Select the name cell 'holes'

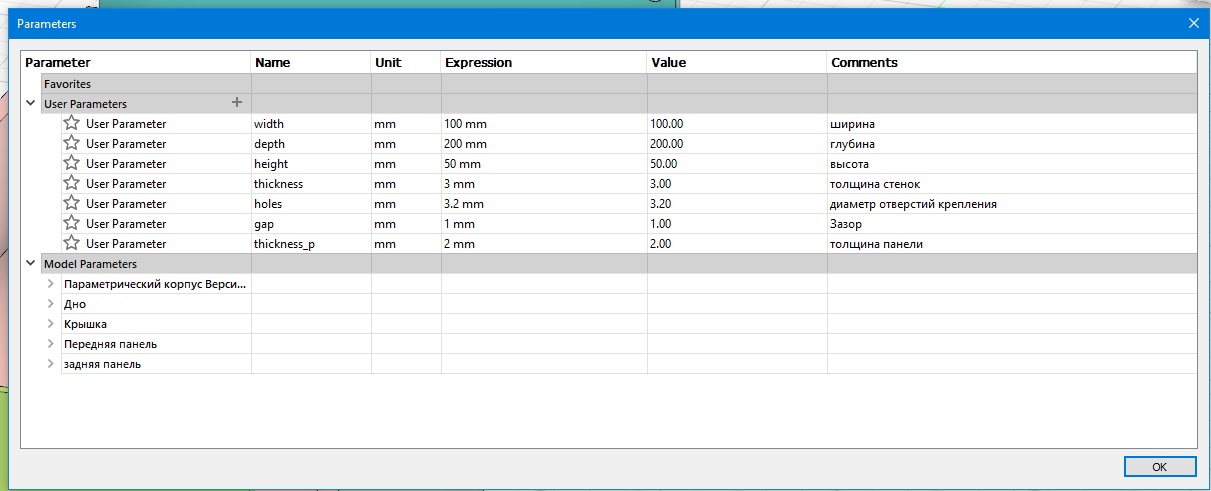coord(311,204)
